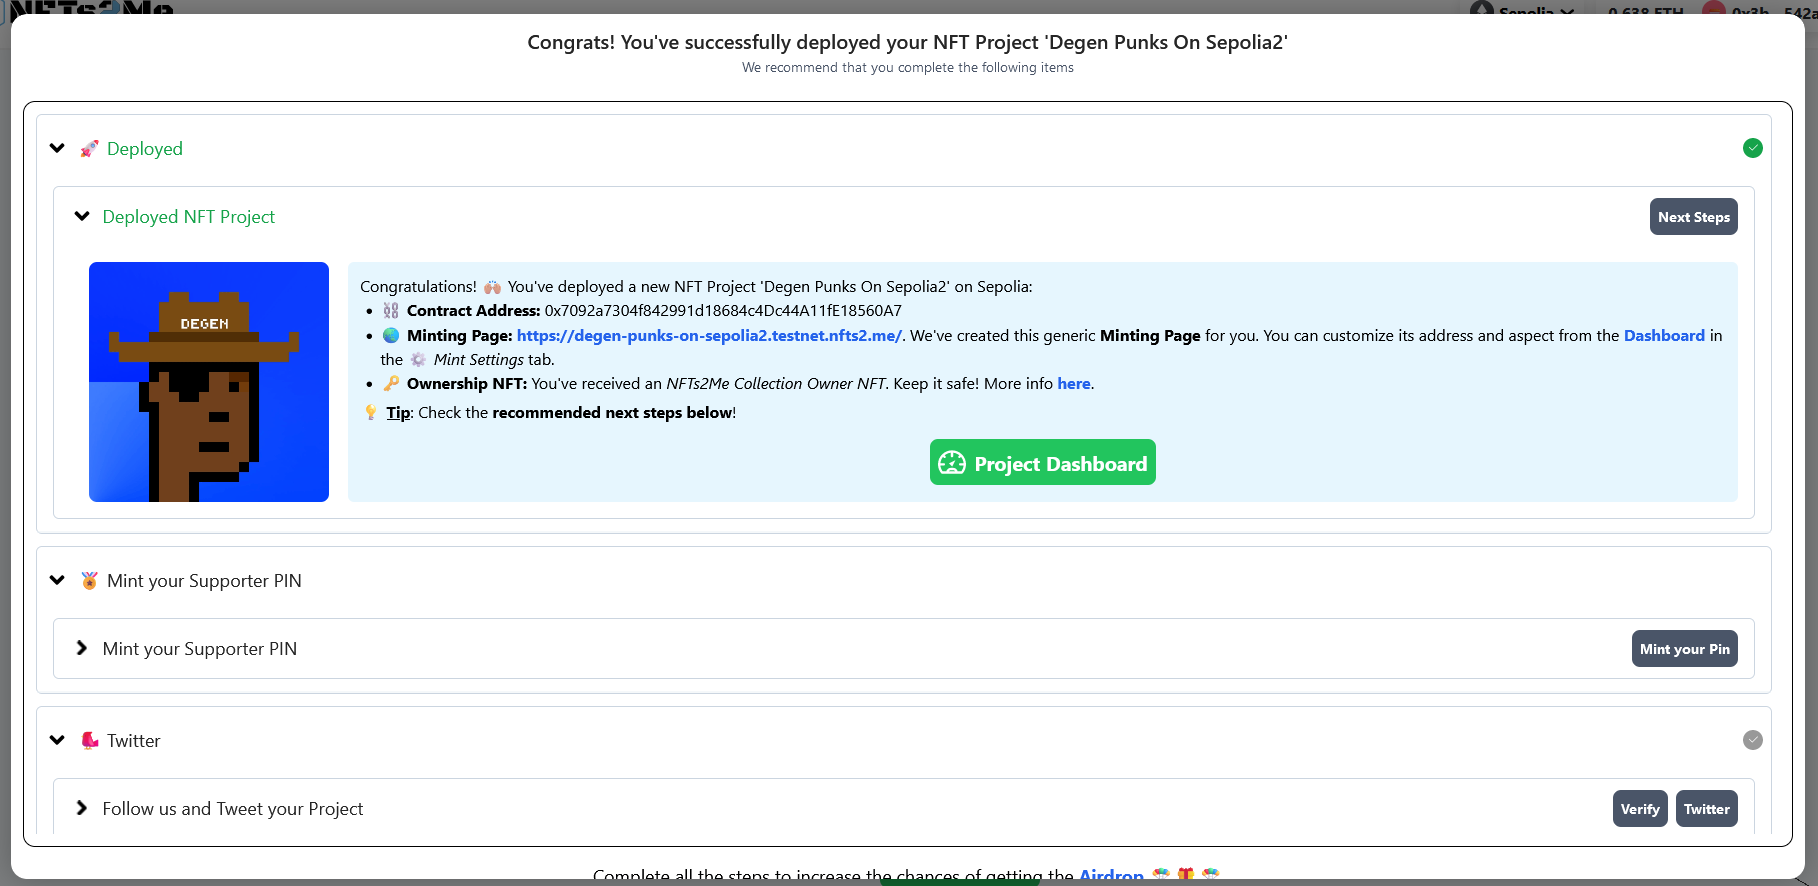Click the globe icon next to Minting Page
The width and height of the screenshot is (1818, 886).
click(x=391, y=336)
